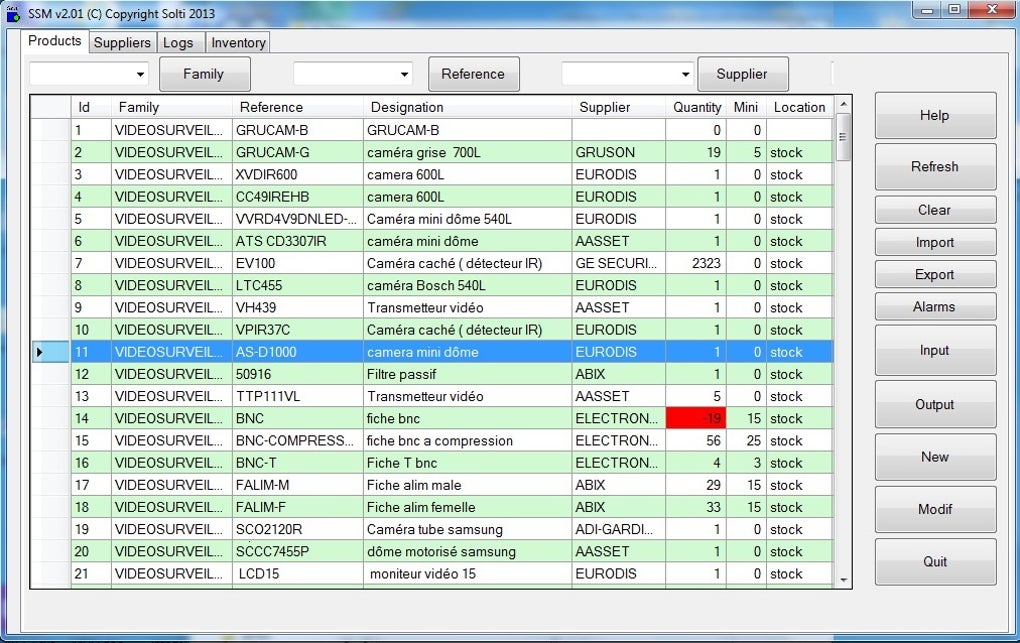This screenshot has width=1020, height=643.
Task: Select row header of row 1
Action: pyautogui.click(x=50, y=130)
